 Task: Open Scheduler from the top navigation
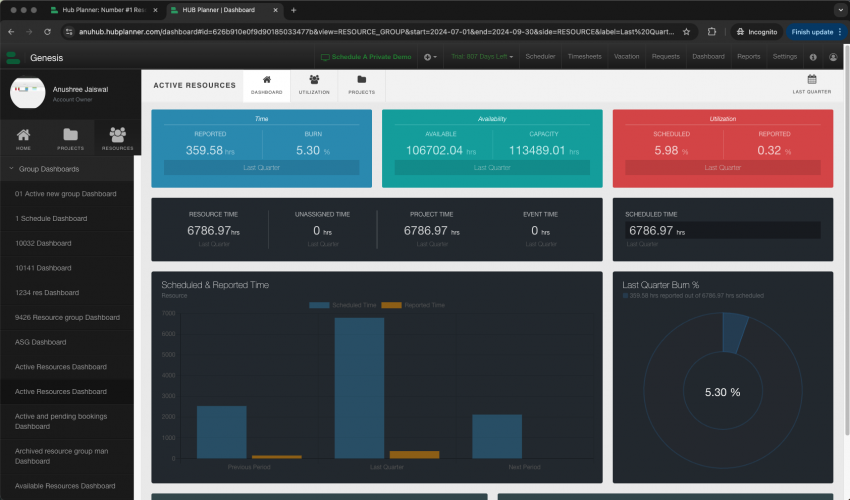(x=540, y=57)
